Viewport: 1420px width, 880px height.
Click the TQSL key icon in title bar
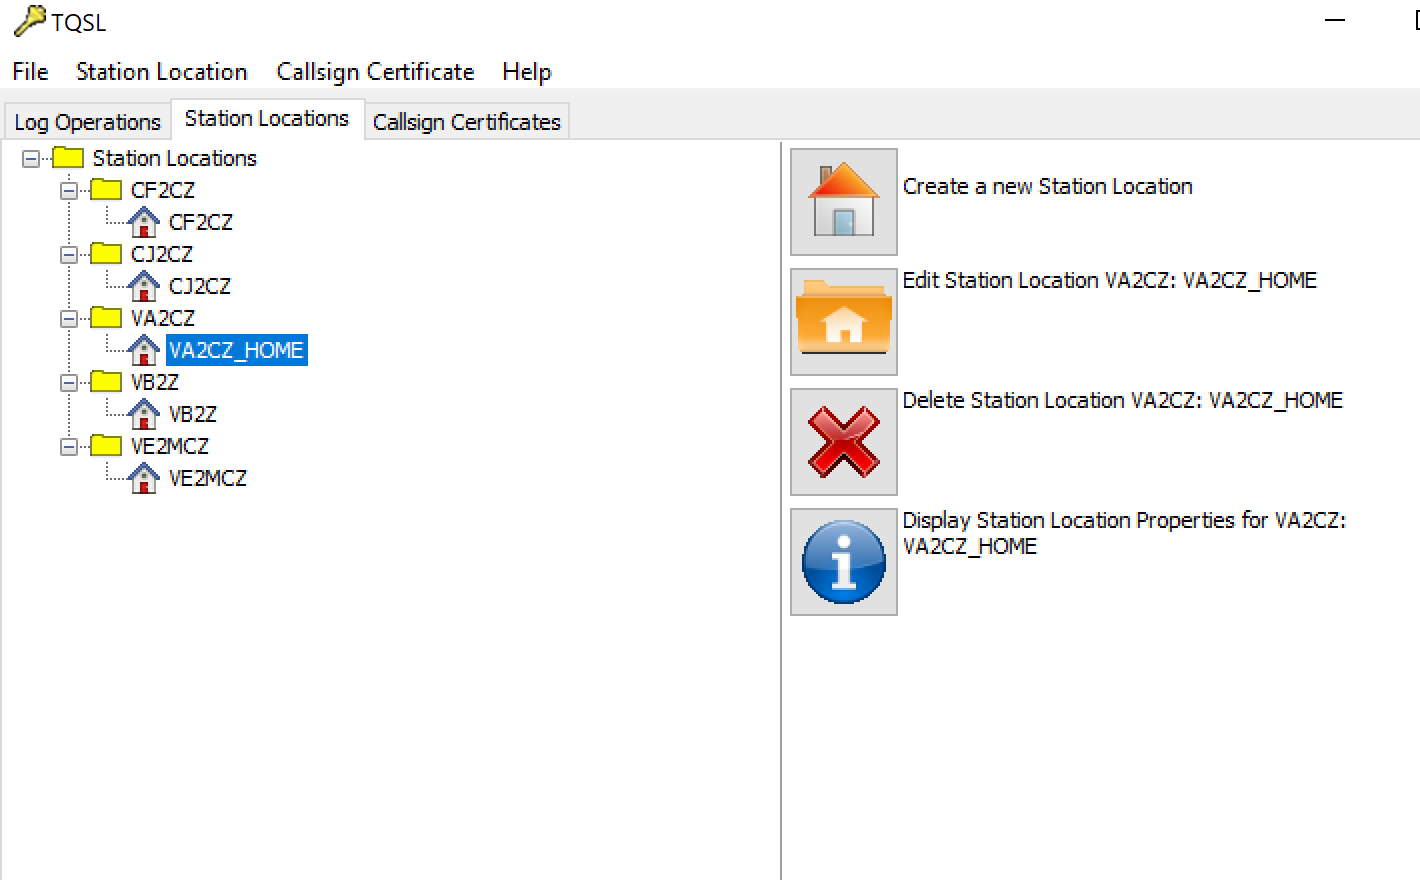(x=29, y=21)
